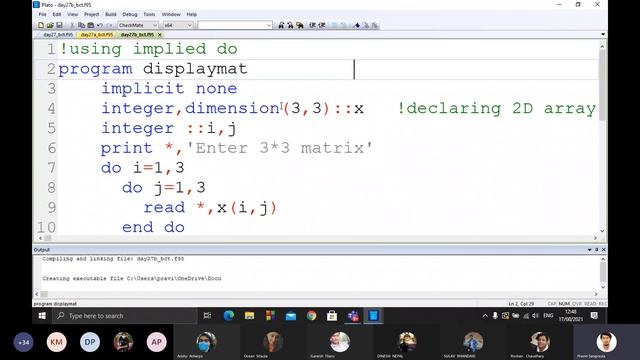Click the Plato app taskbar icon

373,316
